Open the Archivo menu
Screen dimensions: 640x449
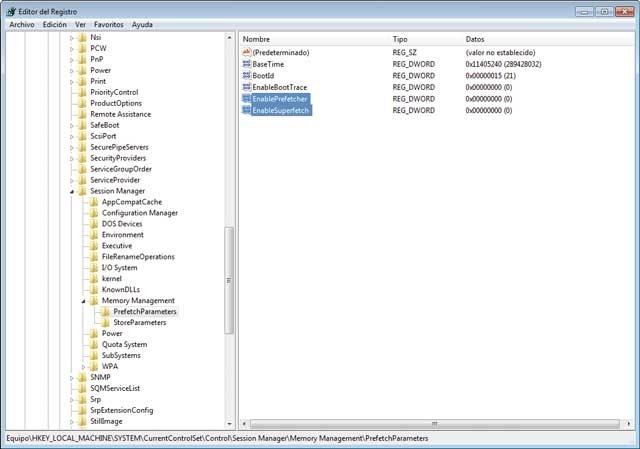(22, 24)
